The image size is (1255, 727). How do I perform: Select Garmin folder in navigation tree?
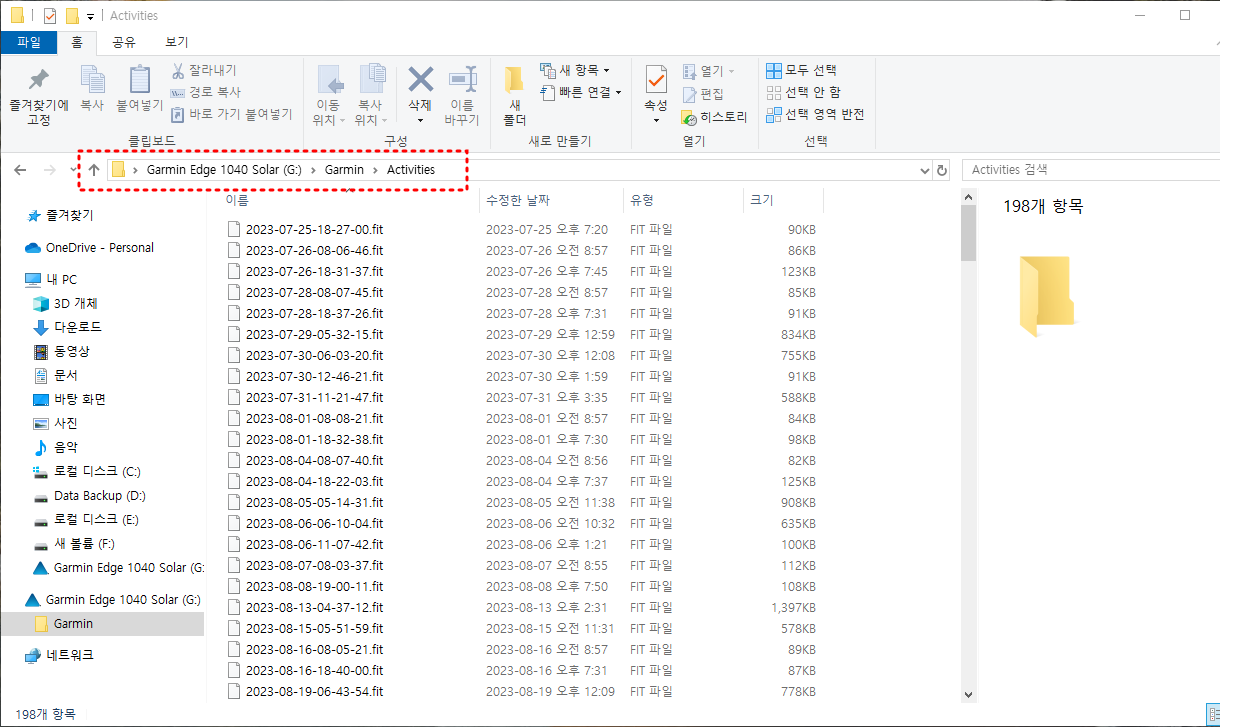[64, 623]
